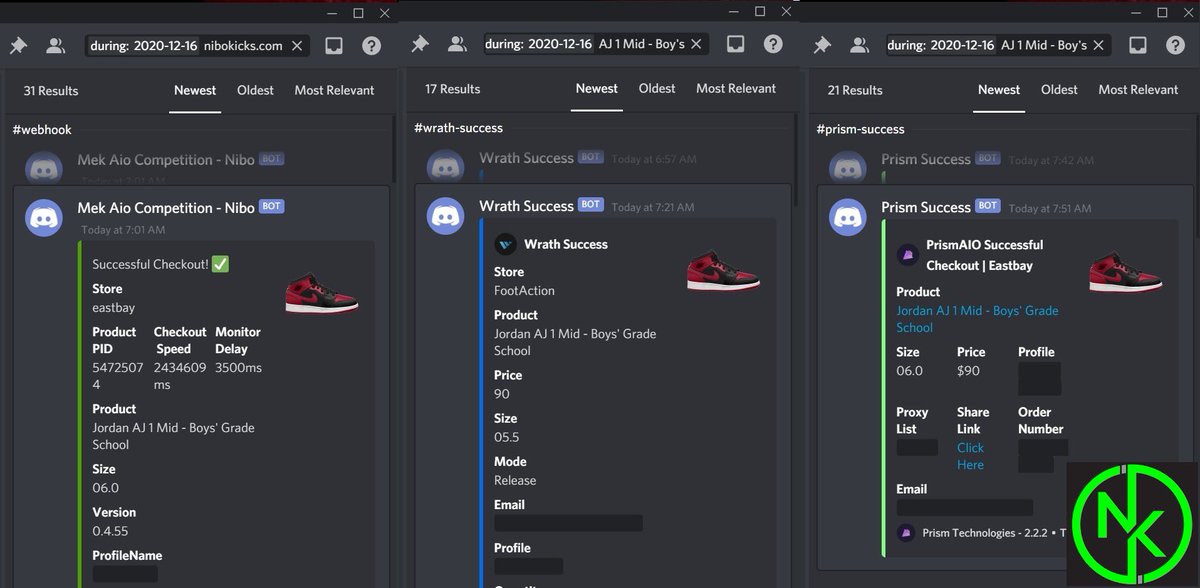This screenshot has height=588, width=1200.
Task: Sort by Oldest in the 31 Results window
Action: (255, 90)
